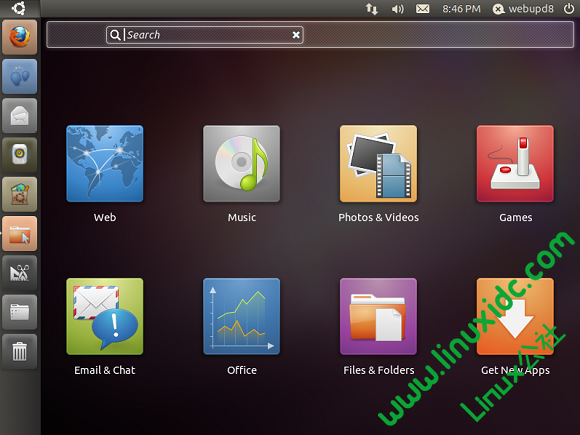The height and width of the screenshot is (435, 580).
Task: Click the "Files & Folders" label
Action: pos(379,370)
